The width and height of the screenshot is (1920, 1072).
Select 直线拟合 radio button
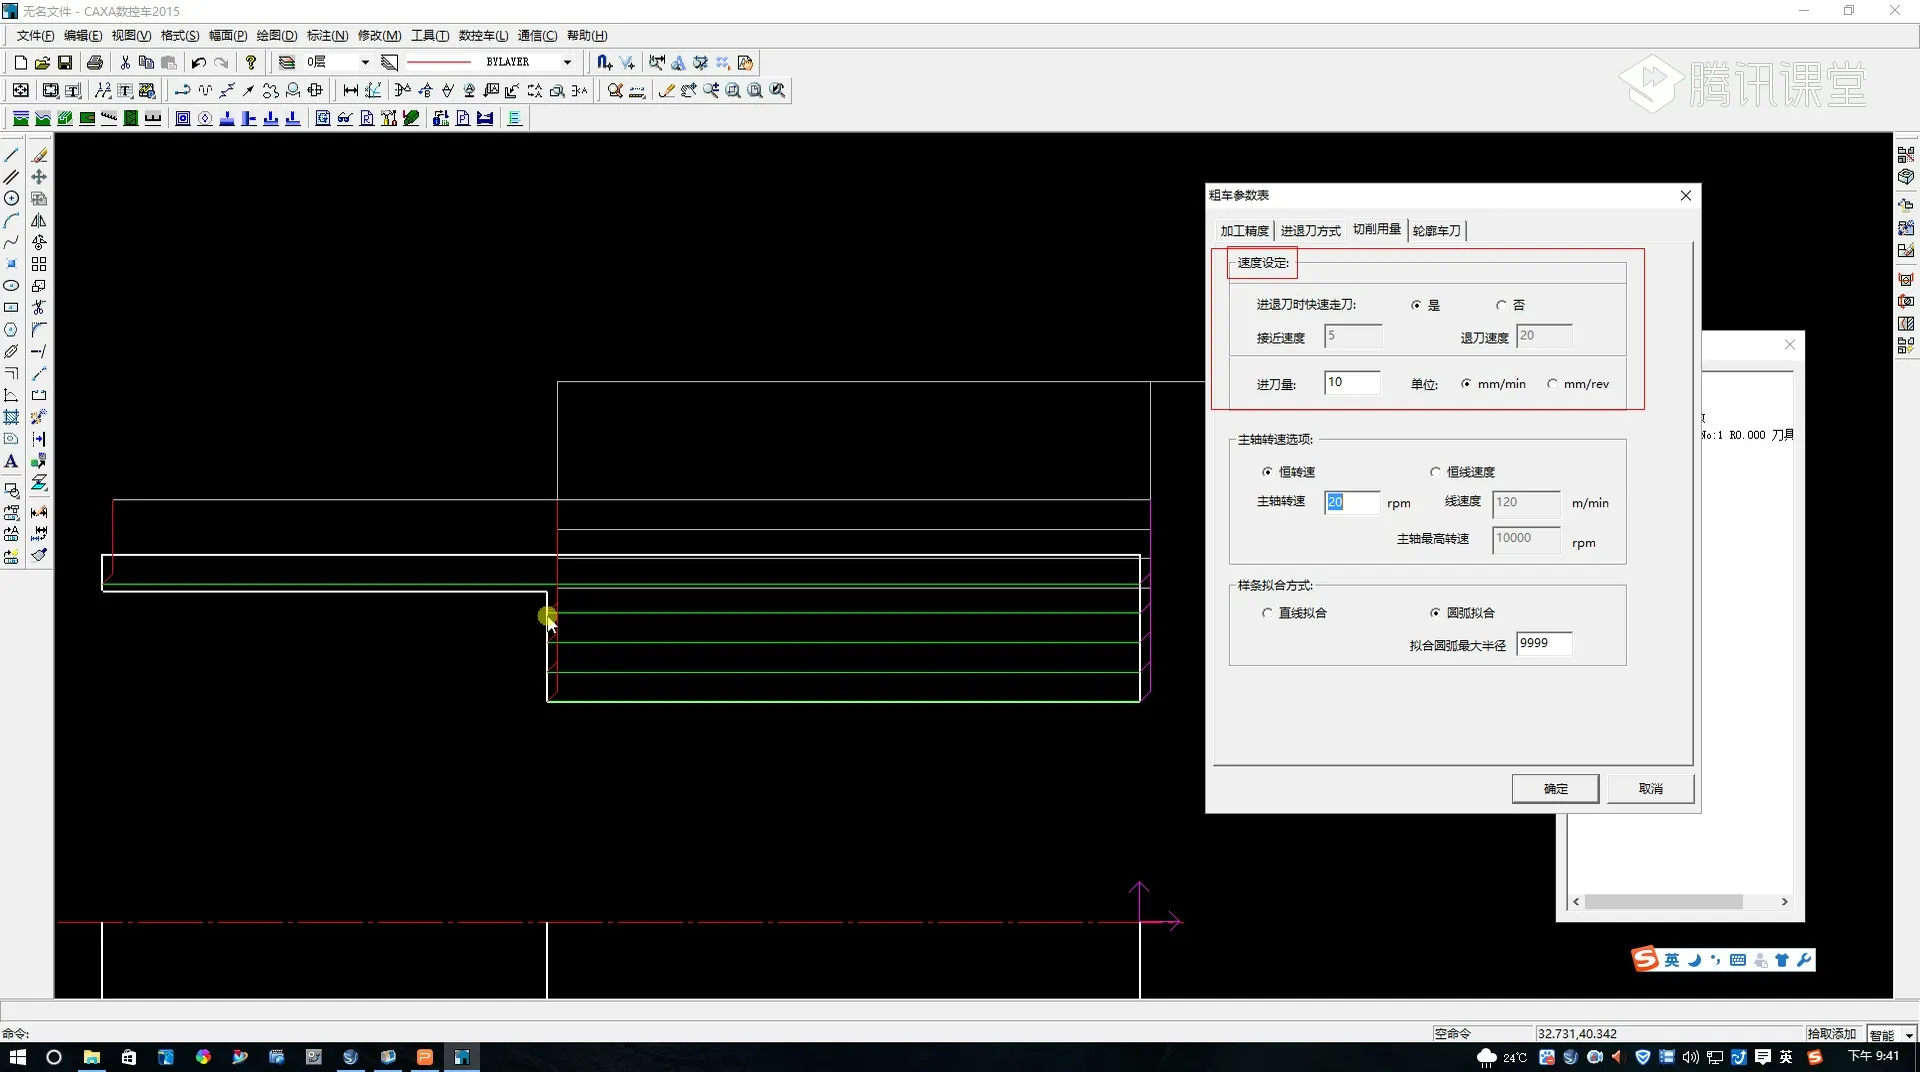pyautogui.click(x=1267, y=613)
